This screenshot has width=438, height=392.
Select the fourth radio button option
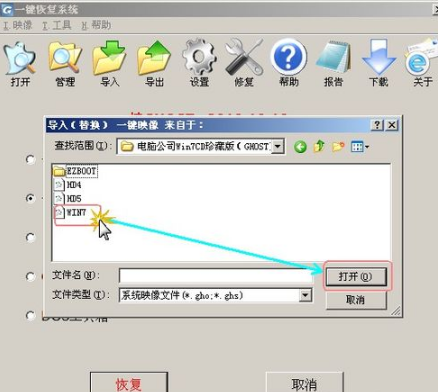30,276
